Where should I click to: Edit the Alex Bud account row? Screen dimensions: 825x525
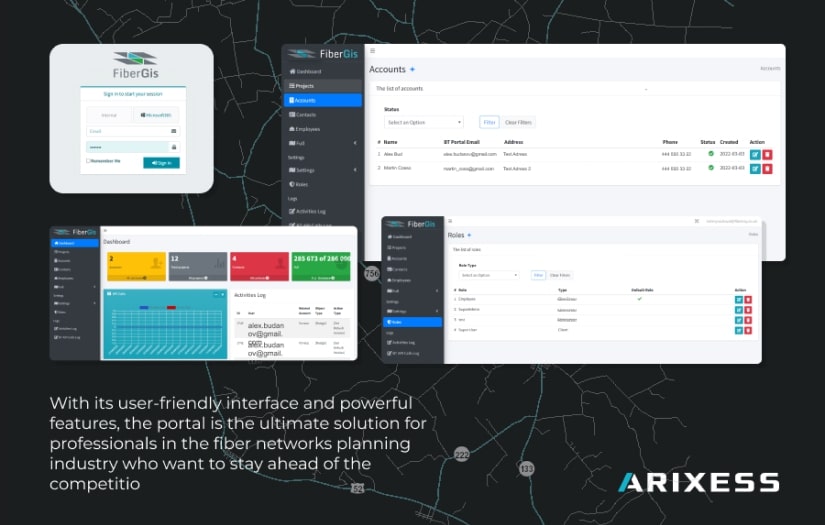click(x=755, y=155)
